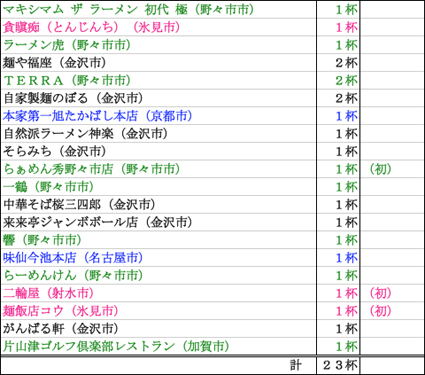Click the らぁめん秀野々市店（野々市市） cell
The image size is (425, 375).
point(158,169)
